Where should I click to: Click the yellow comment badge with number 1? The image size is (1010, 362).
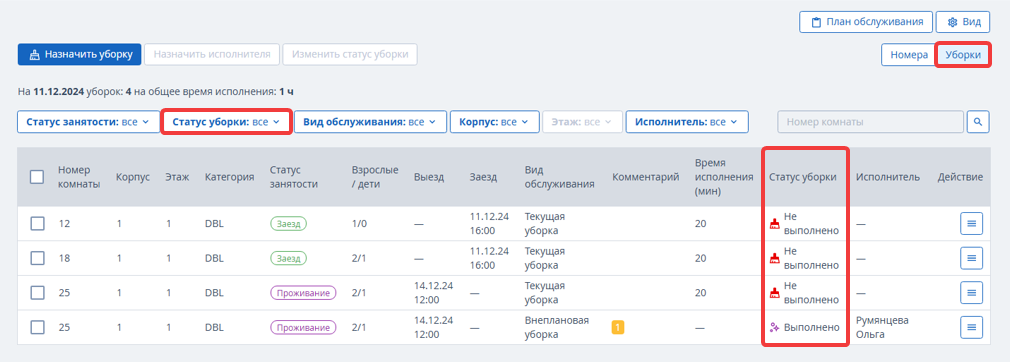pyautogui.click(x=618, y=327)
